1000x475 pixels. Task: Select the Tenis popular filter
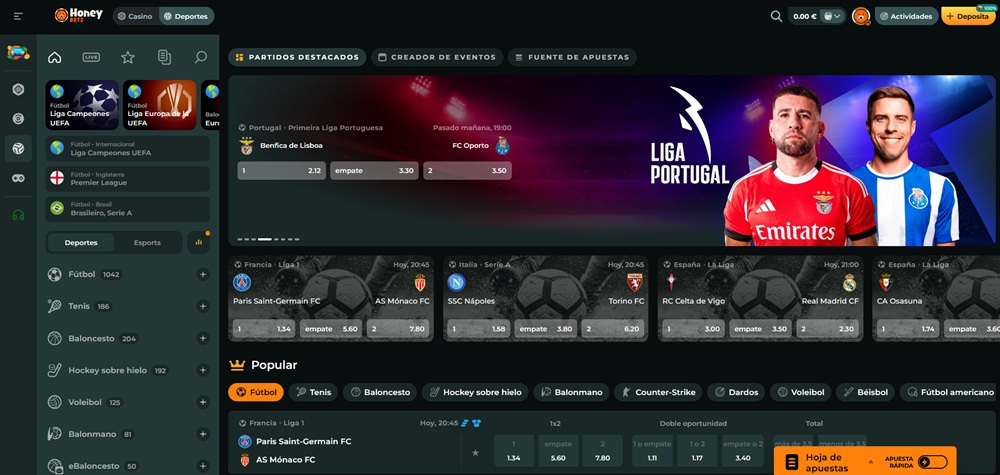click(x=312, y=392)
